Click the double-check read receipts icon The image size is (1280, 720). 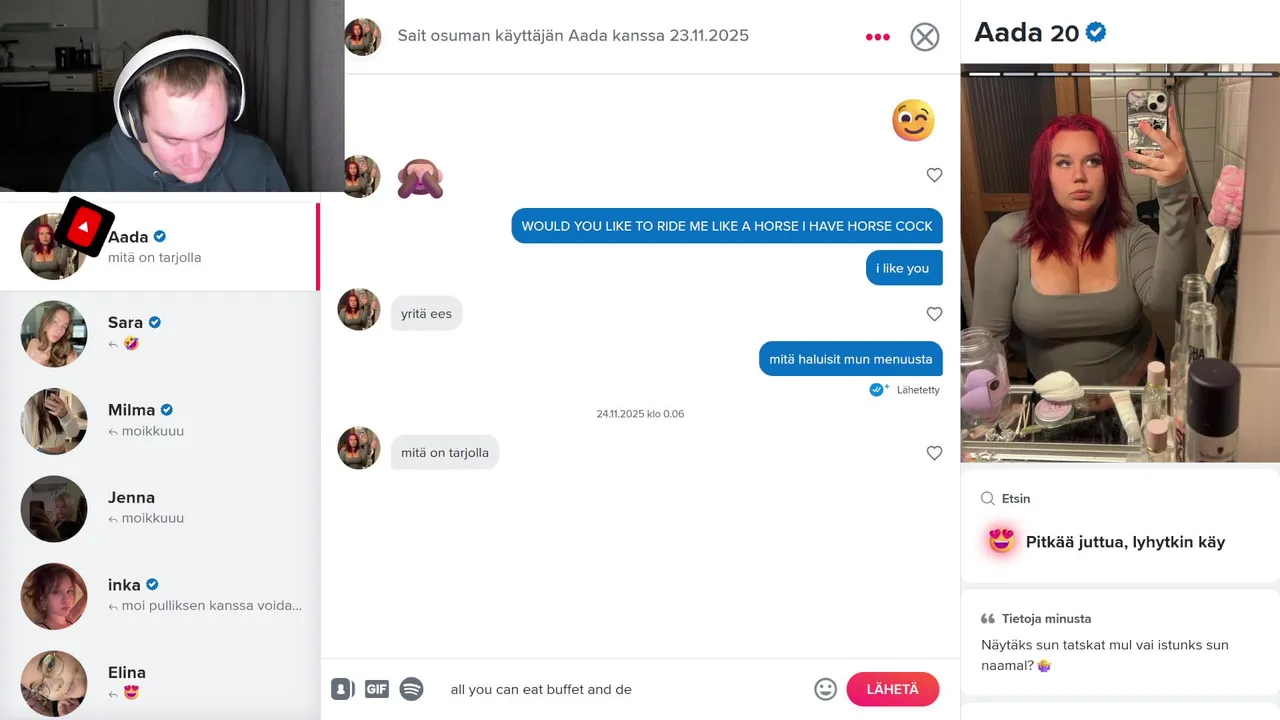(879, 389)
